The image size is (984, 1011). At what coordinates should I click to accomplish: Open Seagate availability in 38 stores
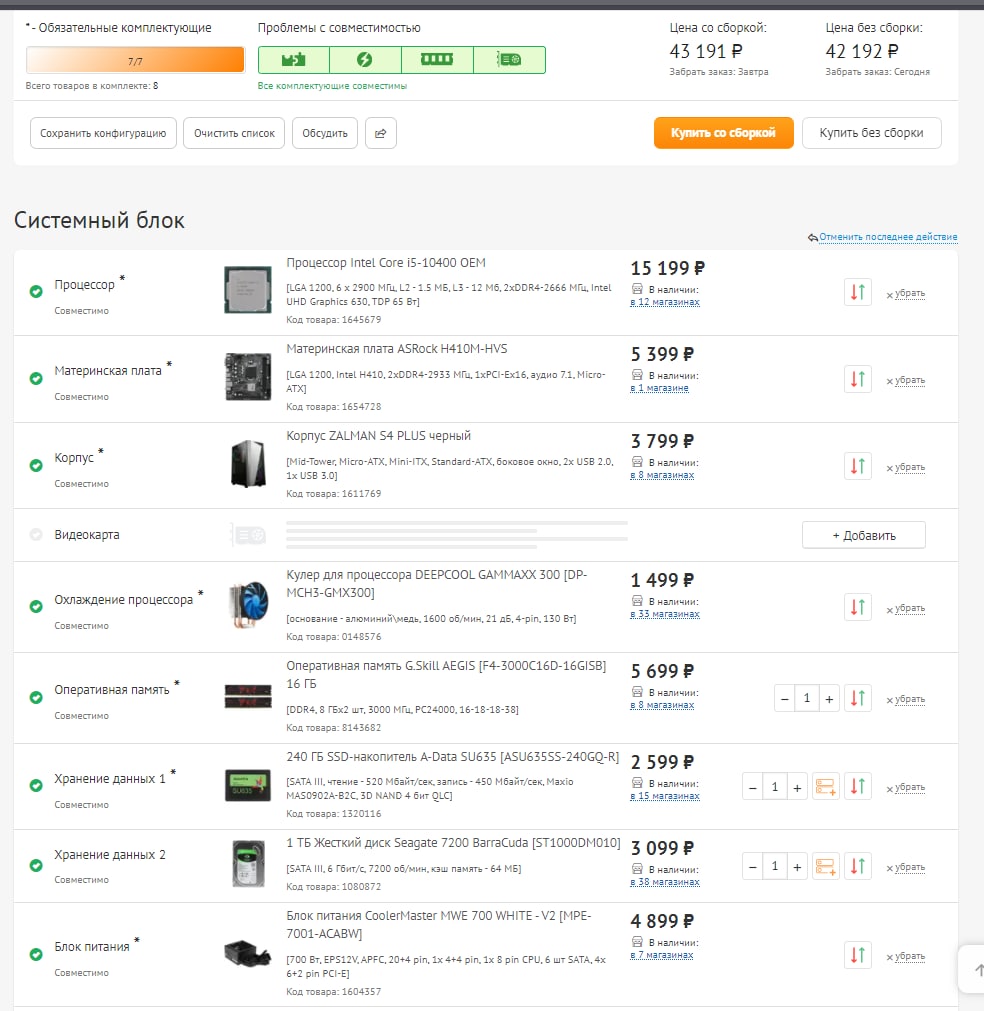click(x=665, y=882)
